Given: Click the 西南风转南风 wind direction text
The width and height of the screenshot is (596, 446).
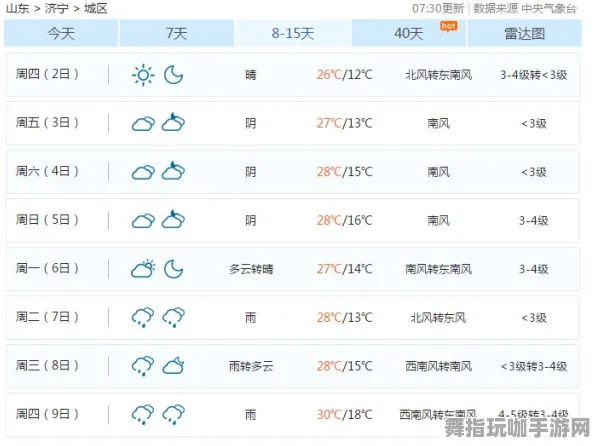Looking at the screenshot, I should pyautogui.click(x=438, y=366).
